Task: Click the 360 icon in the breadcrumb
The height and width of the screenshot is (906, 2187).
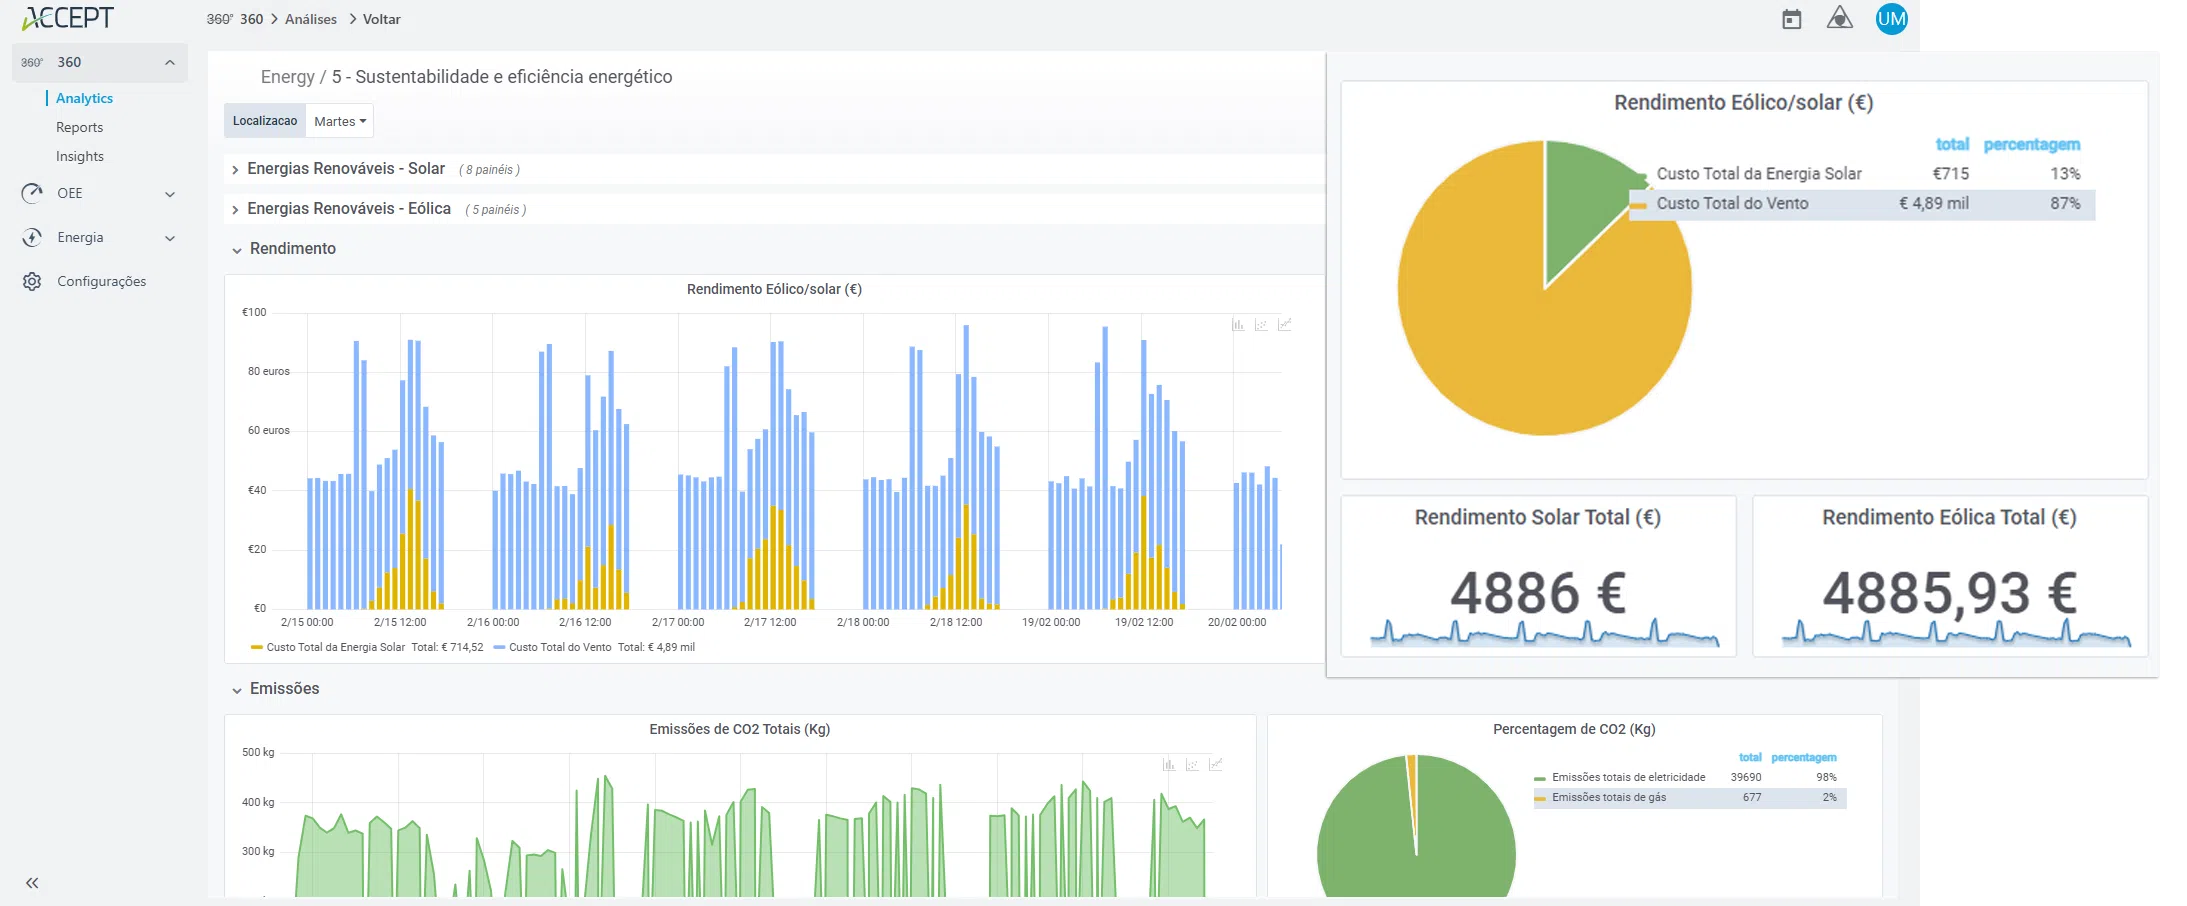Action: point(220,19)
